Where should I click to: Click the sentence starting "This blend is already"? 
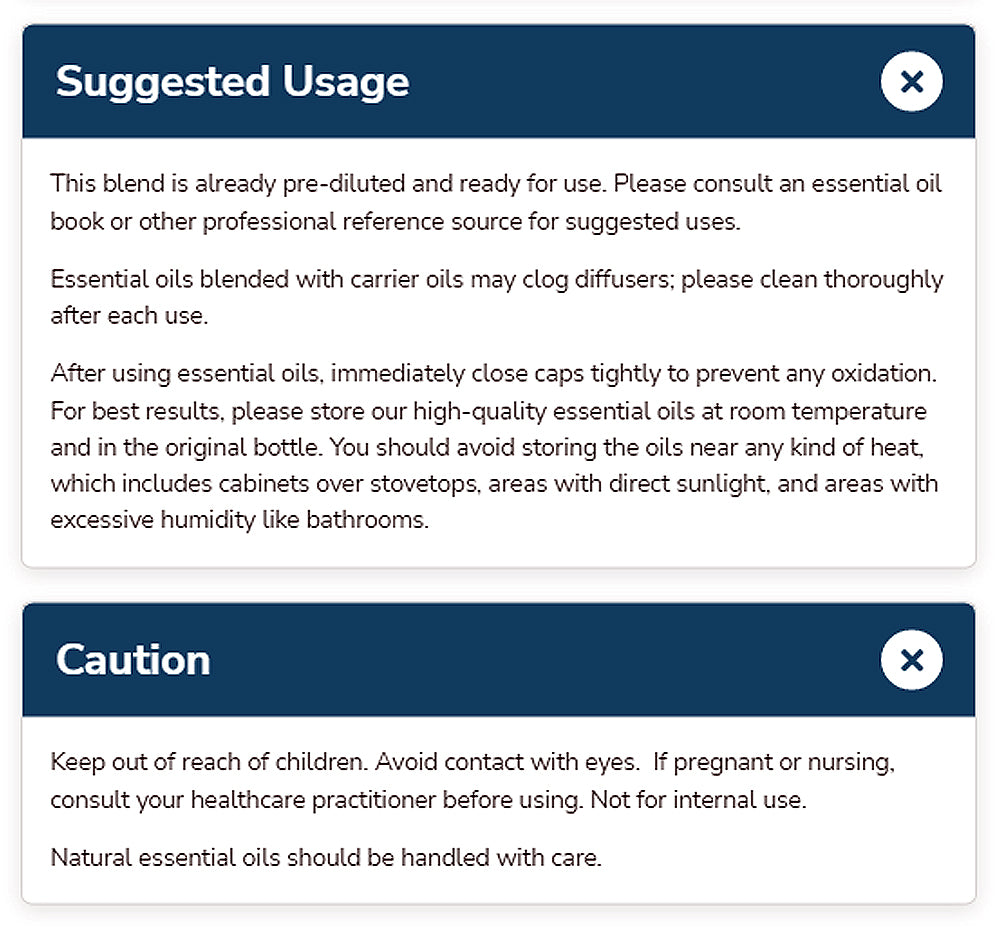pos(330,185)
